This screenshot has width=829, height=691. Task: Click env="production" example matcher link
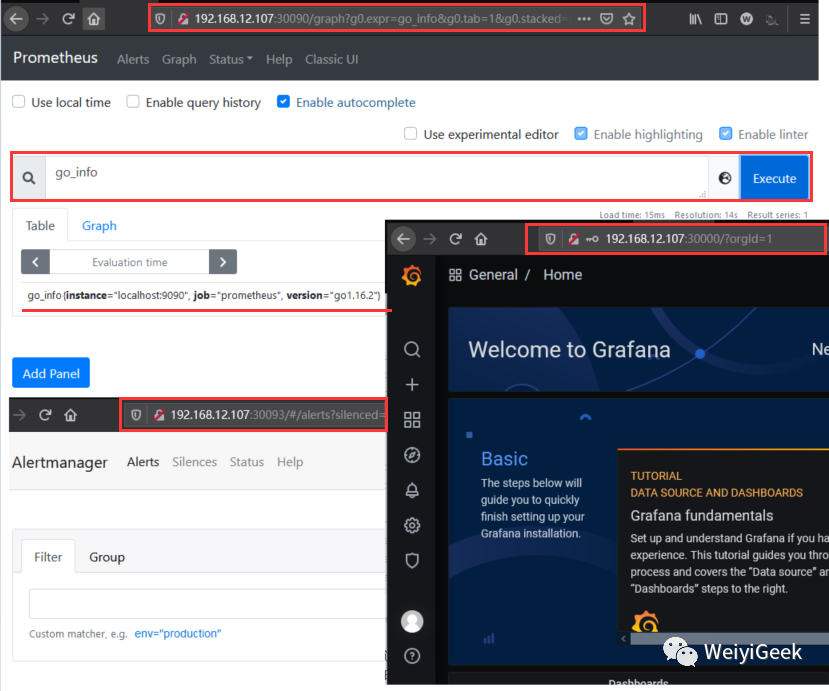[178, 633]
